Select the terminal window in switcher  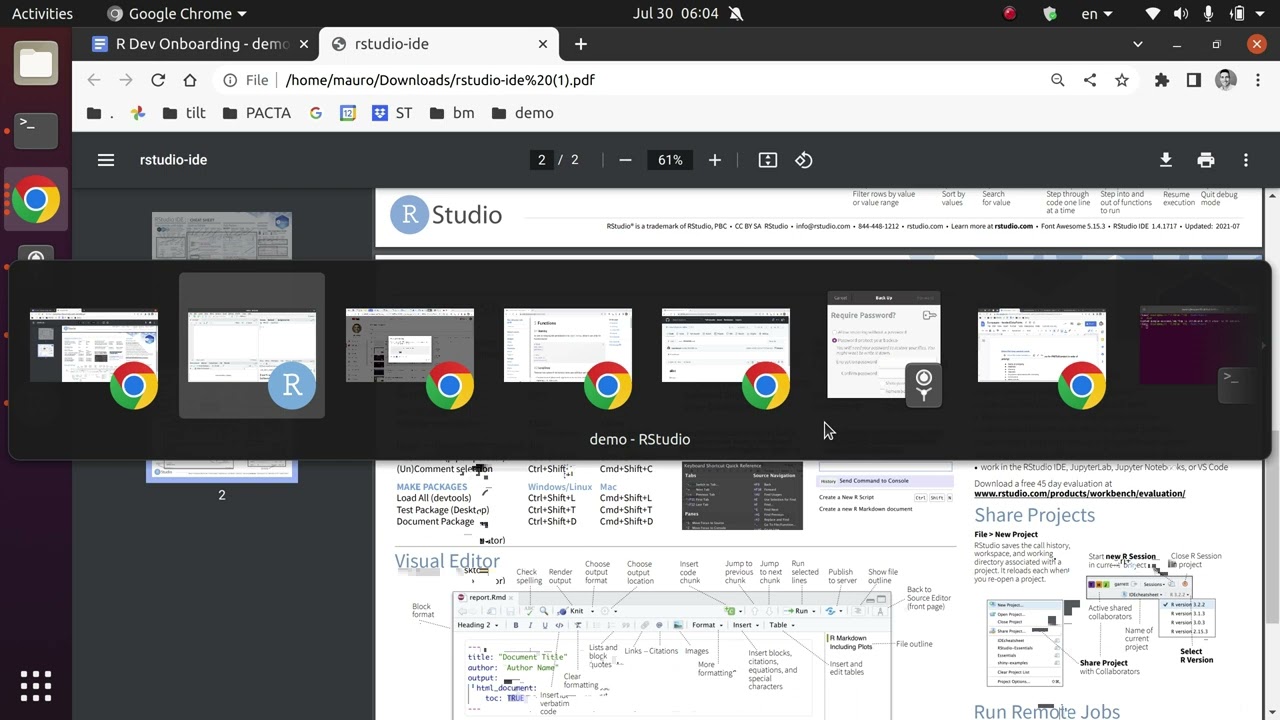point(1200,345)
